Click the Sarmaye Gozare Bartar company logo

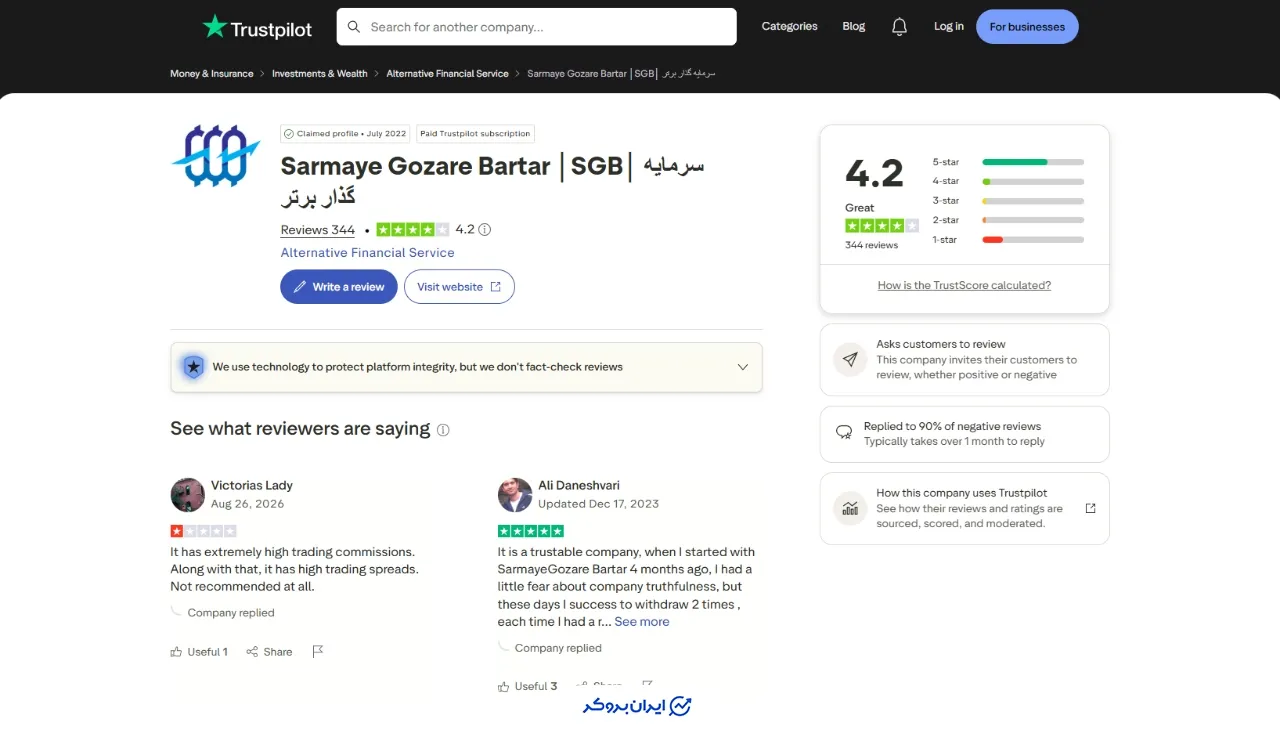click(x=215, y=155)
